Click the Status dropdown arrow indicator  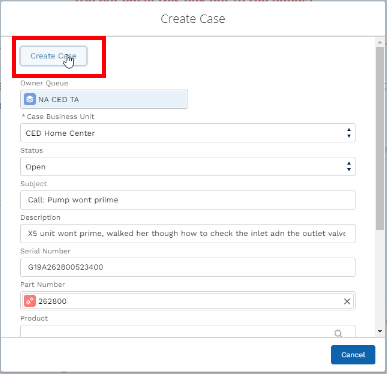click(x=349, y=166)
